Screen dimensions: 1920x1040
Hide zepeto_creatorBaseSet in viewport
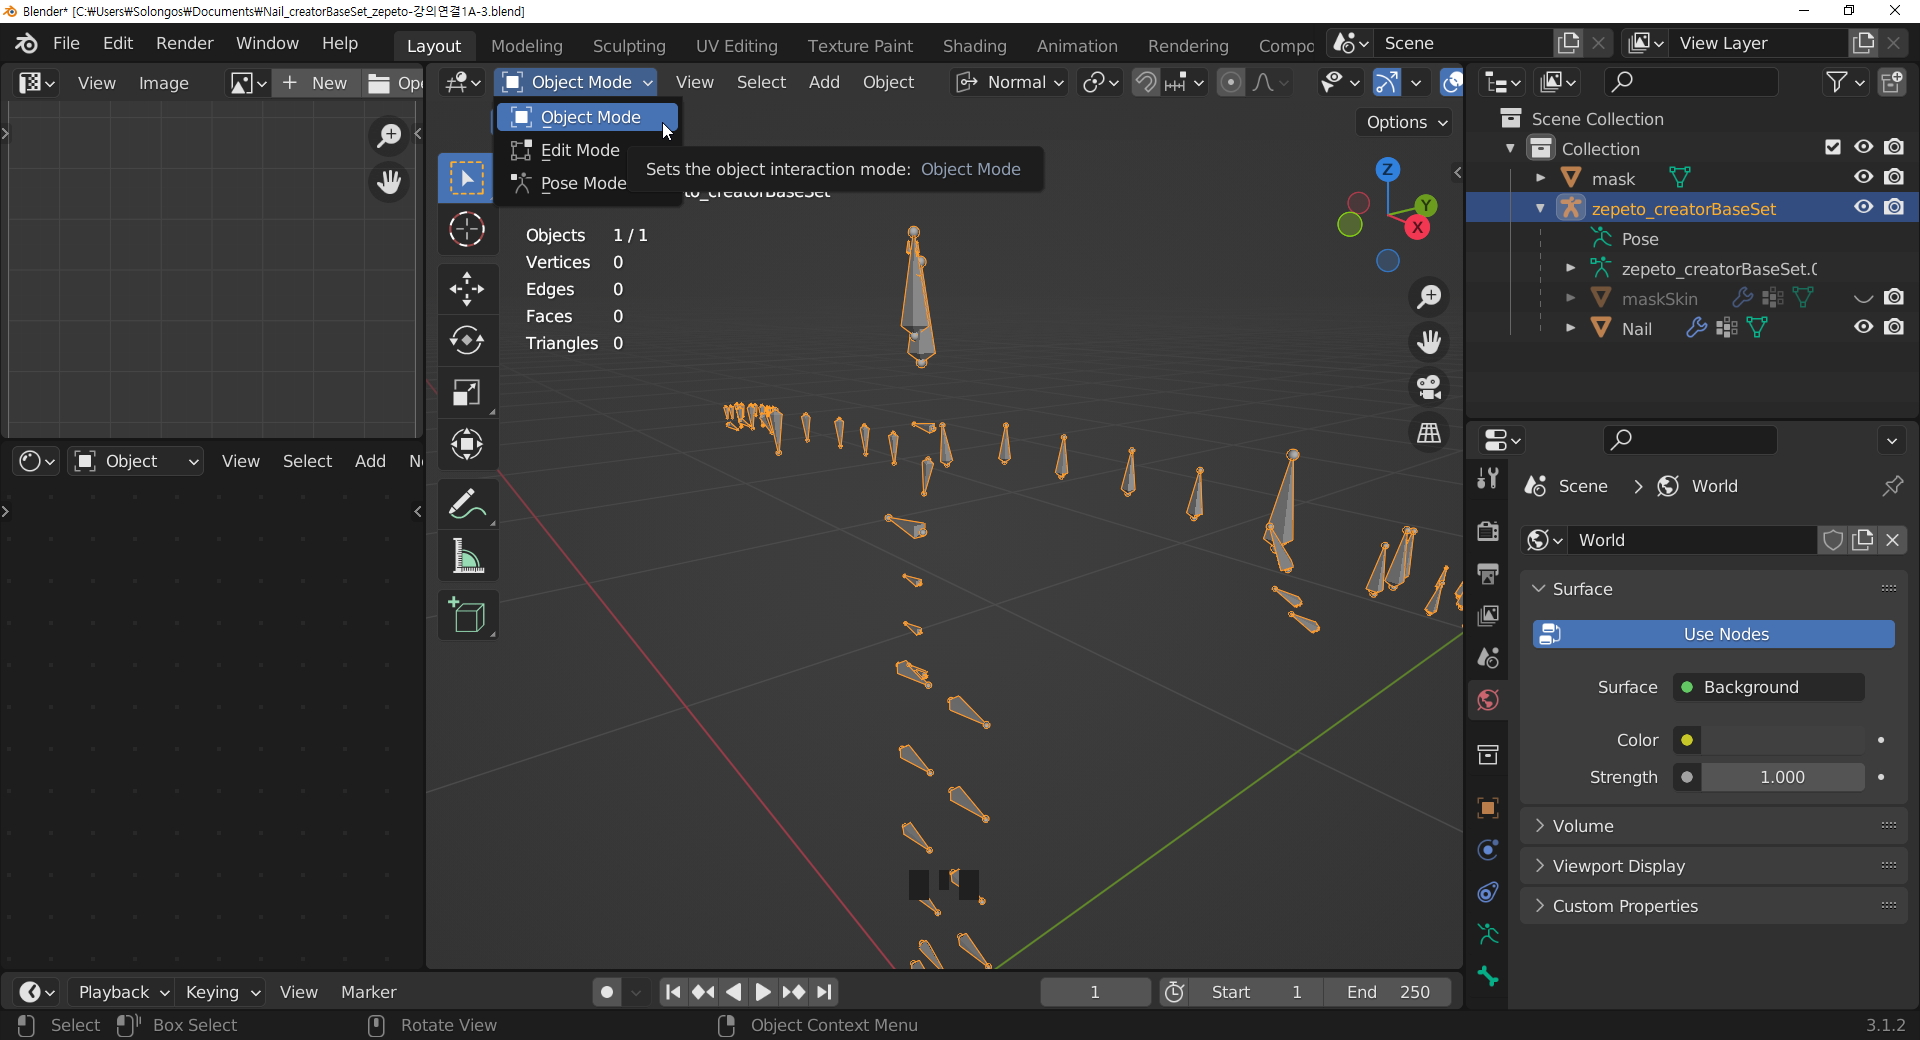[x=1864, y=207]
